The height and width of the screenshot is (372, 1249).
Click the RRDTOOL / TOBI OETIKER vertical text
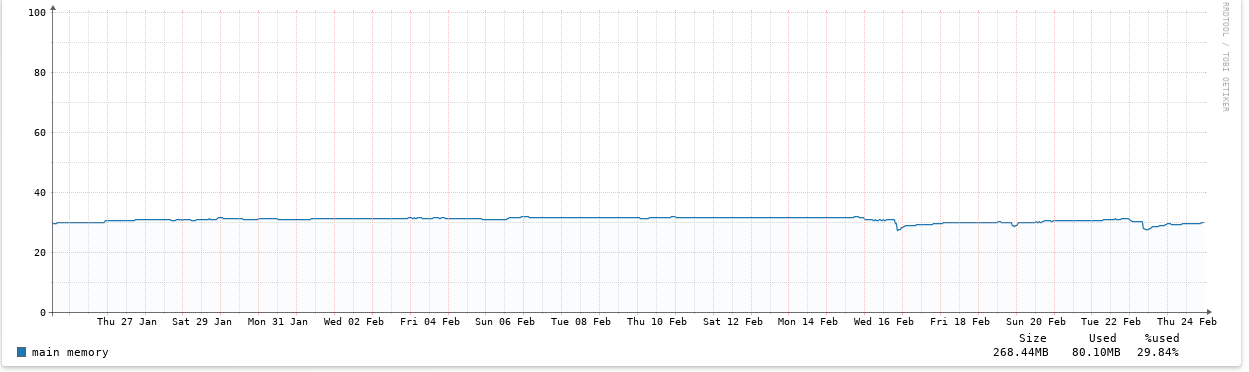tap(1225, 57)
